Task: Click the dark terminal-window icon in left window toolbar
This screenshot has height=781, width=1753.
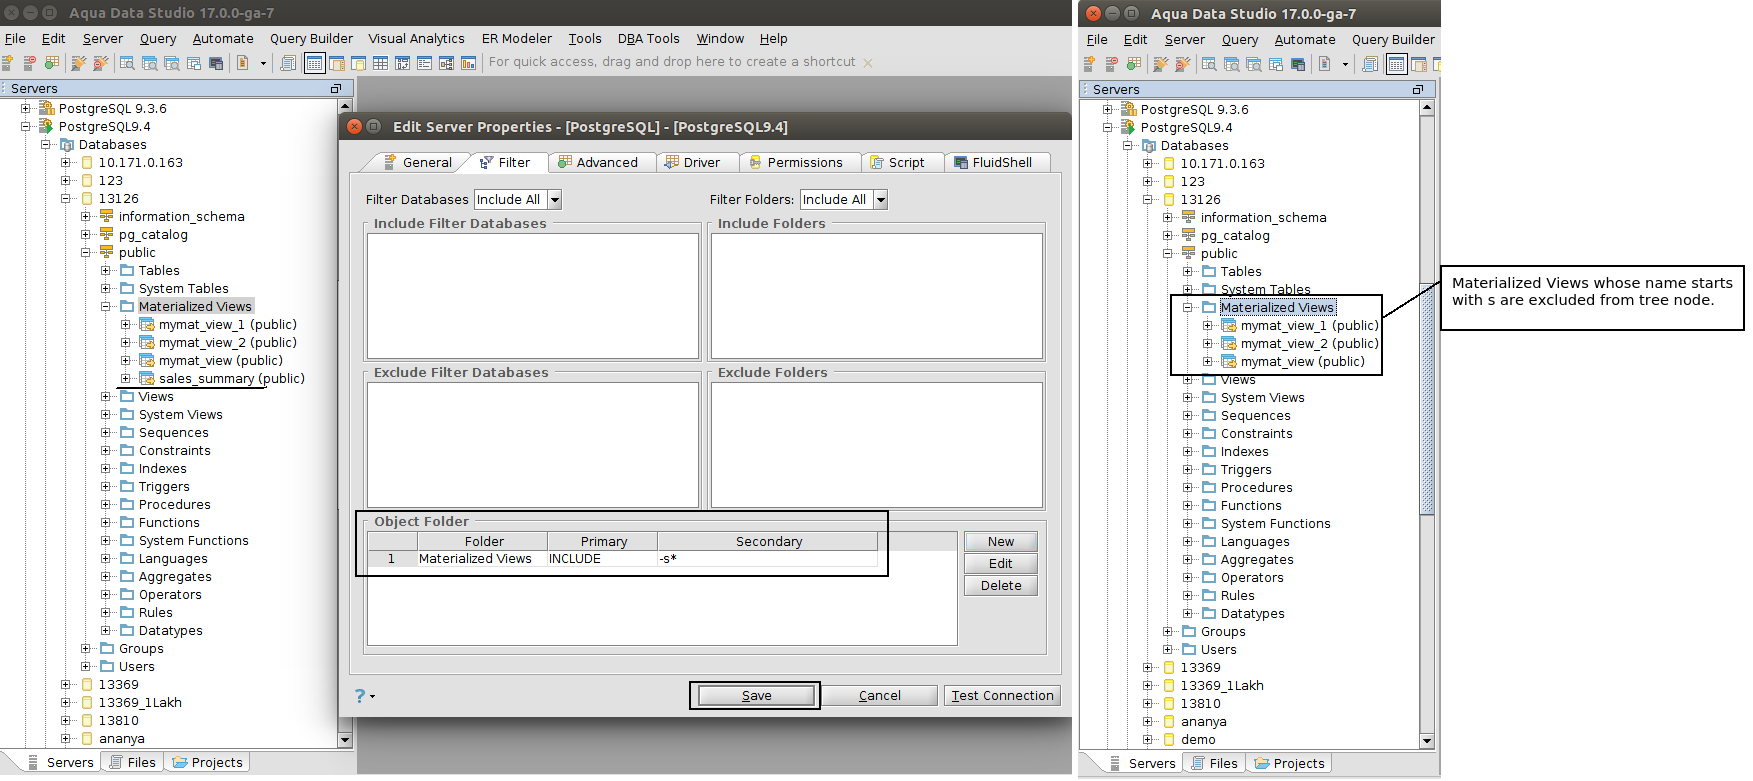Action: [216, 63]
